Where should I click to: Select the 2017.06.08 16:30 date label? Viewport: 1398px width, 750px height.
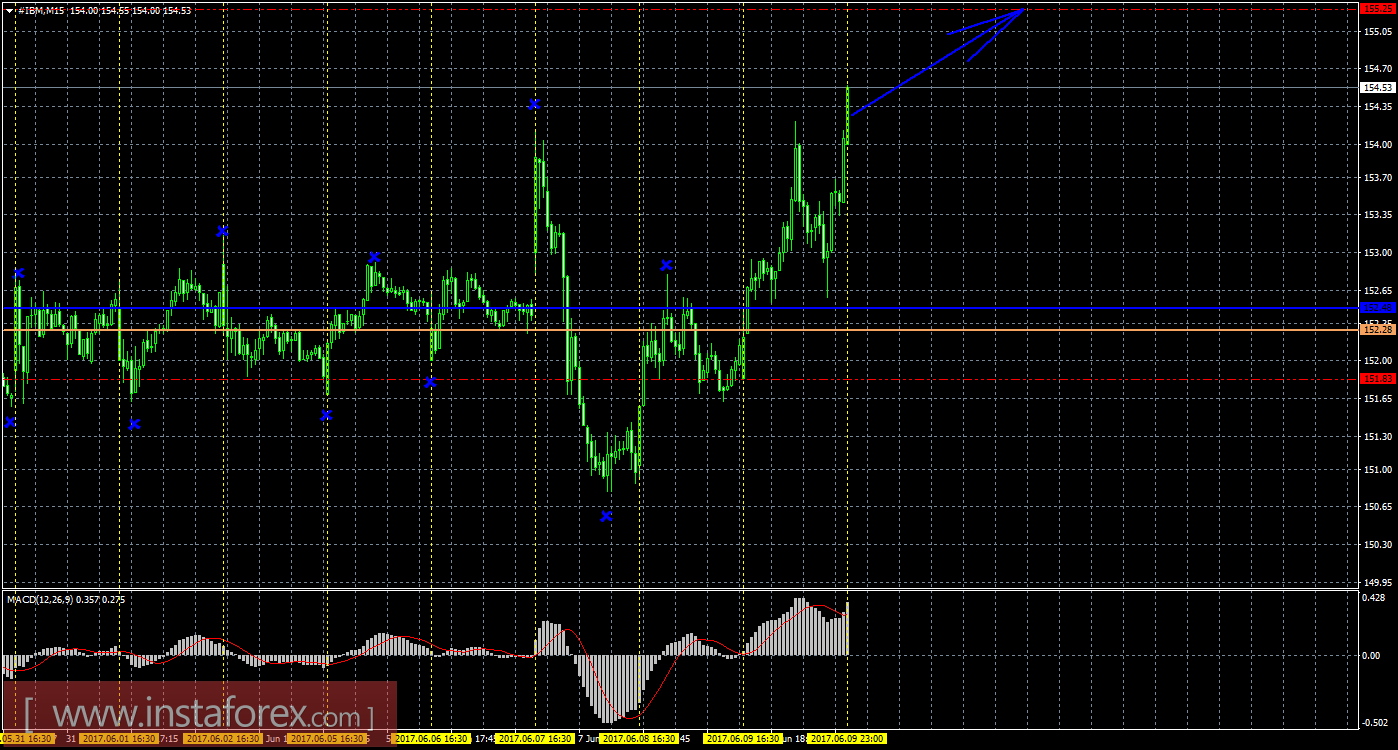click(640, 739)
